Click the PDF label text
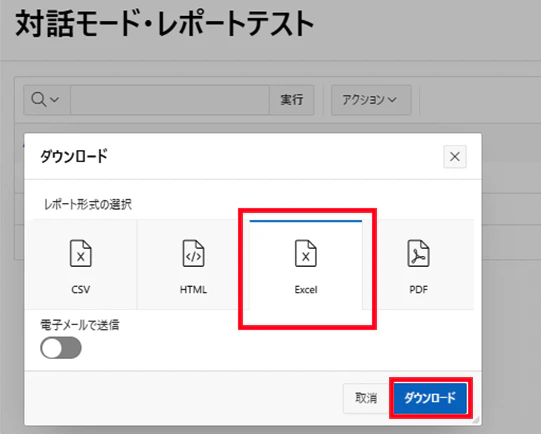541x434 pixels. click(419, 289)
